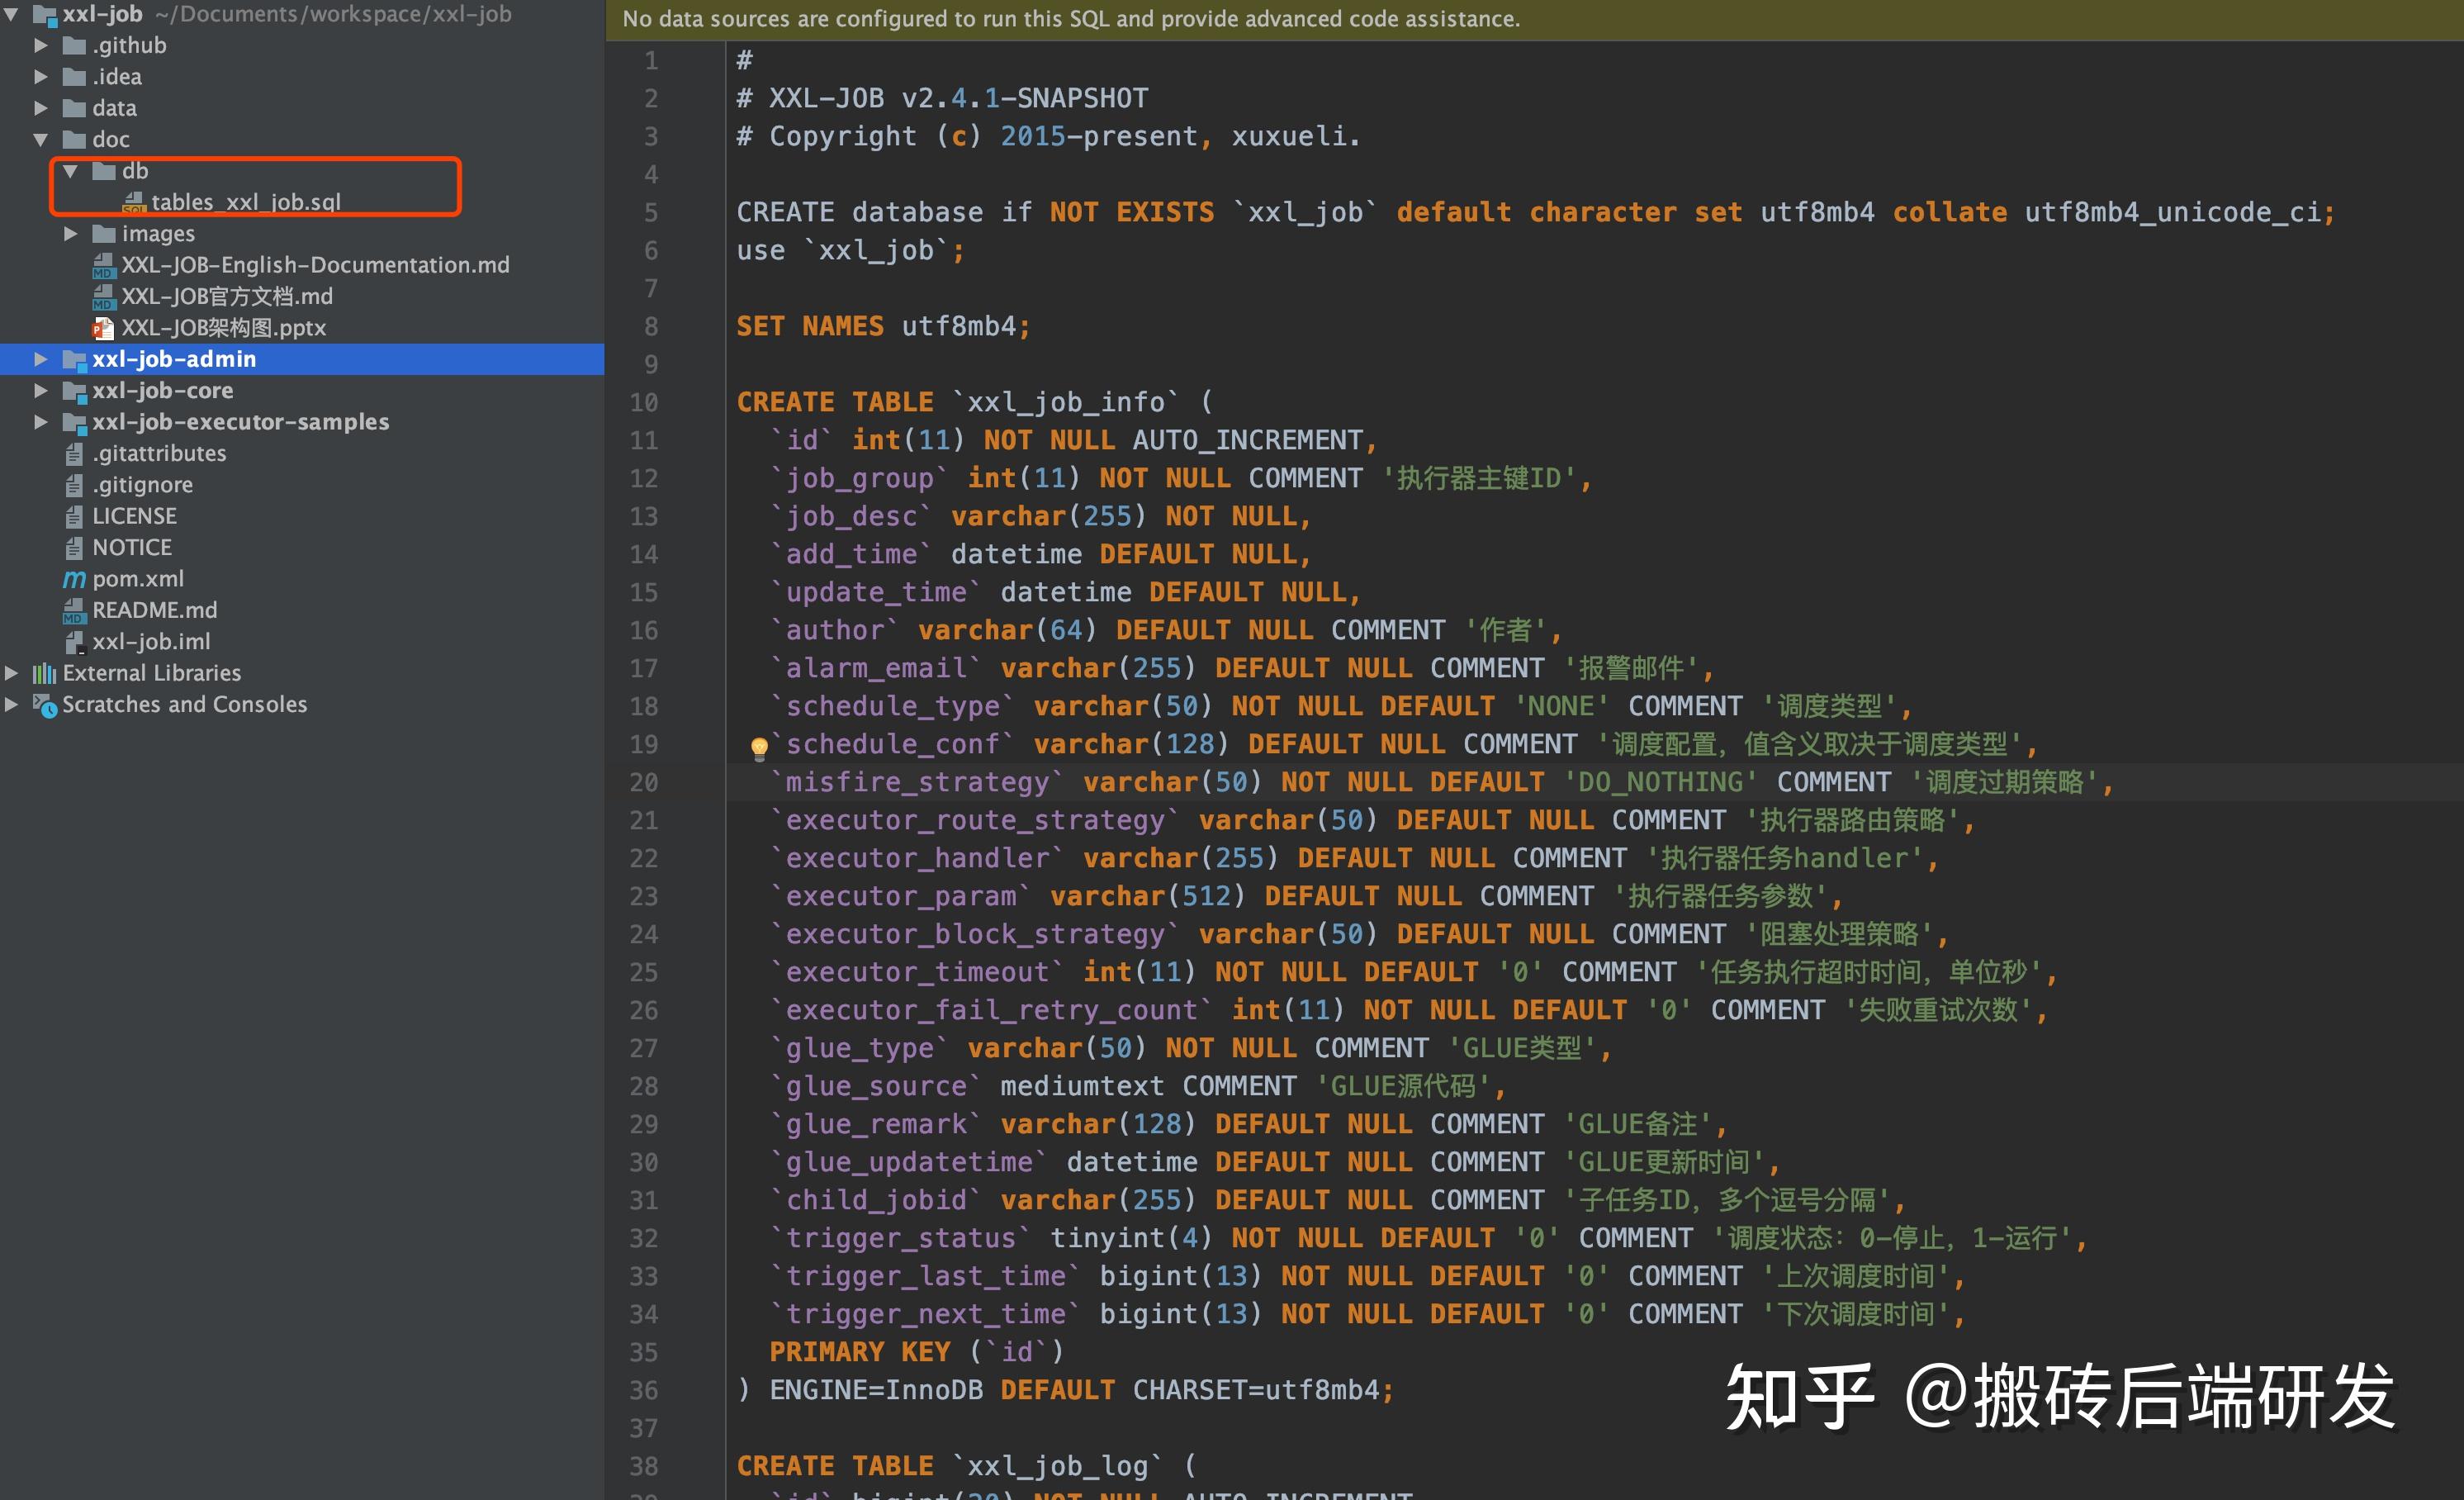The image size is (2464, 1500).
Task: Open XXL-JOB-English-Documentation.md file
Action: click(x=315, y=265)
